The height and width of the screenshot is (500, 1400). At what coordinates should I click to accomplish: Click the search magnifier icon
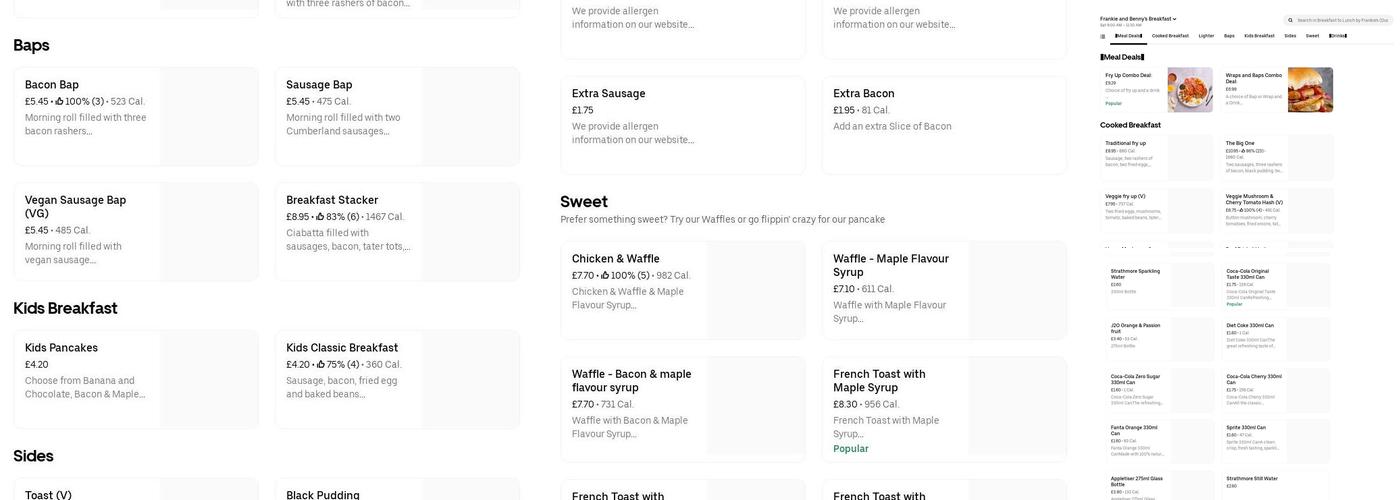pos(1290,20)
